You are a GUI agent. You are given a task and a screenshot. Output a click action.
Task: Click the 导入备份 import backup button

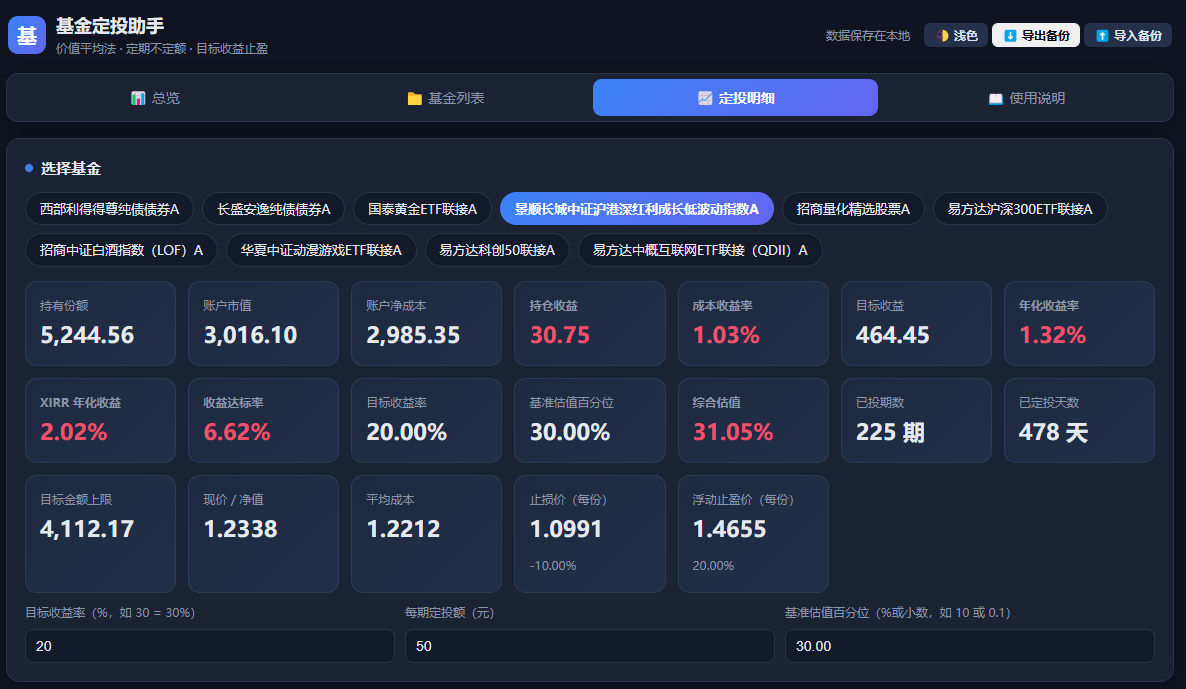[x=1128, y=36]
